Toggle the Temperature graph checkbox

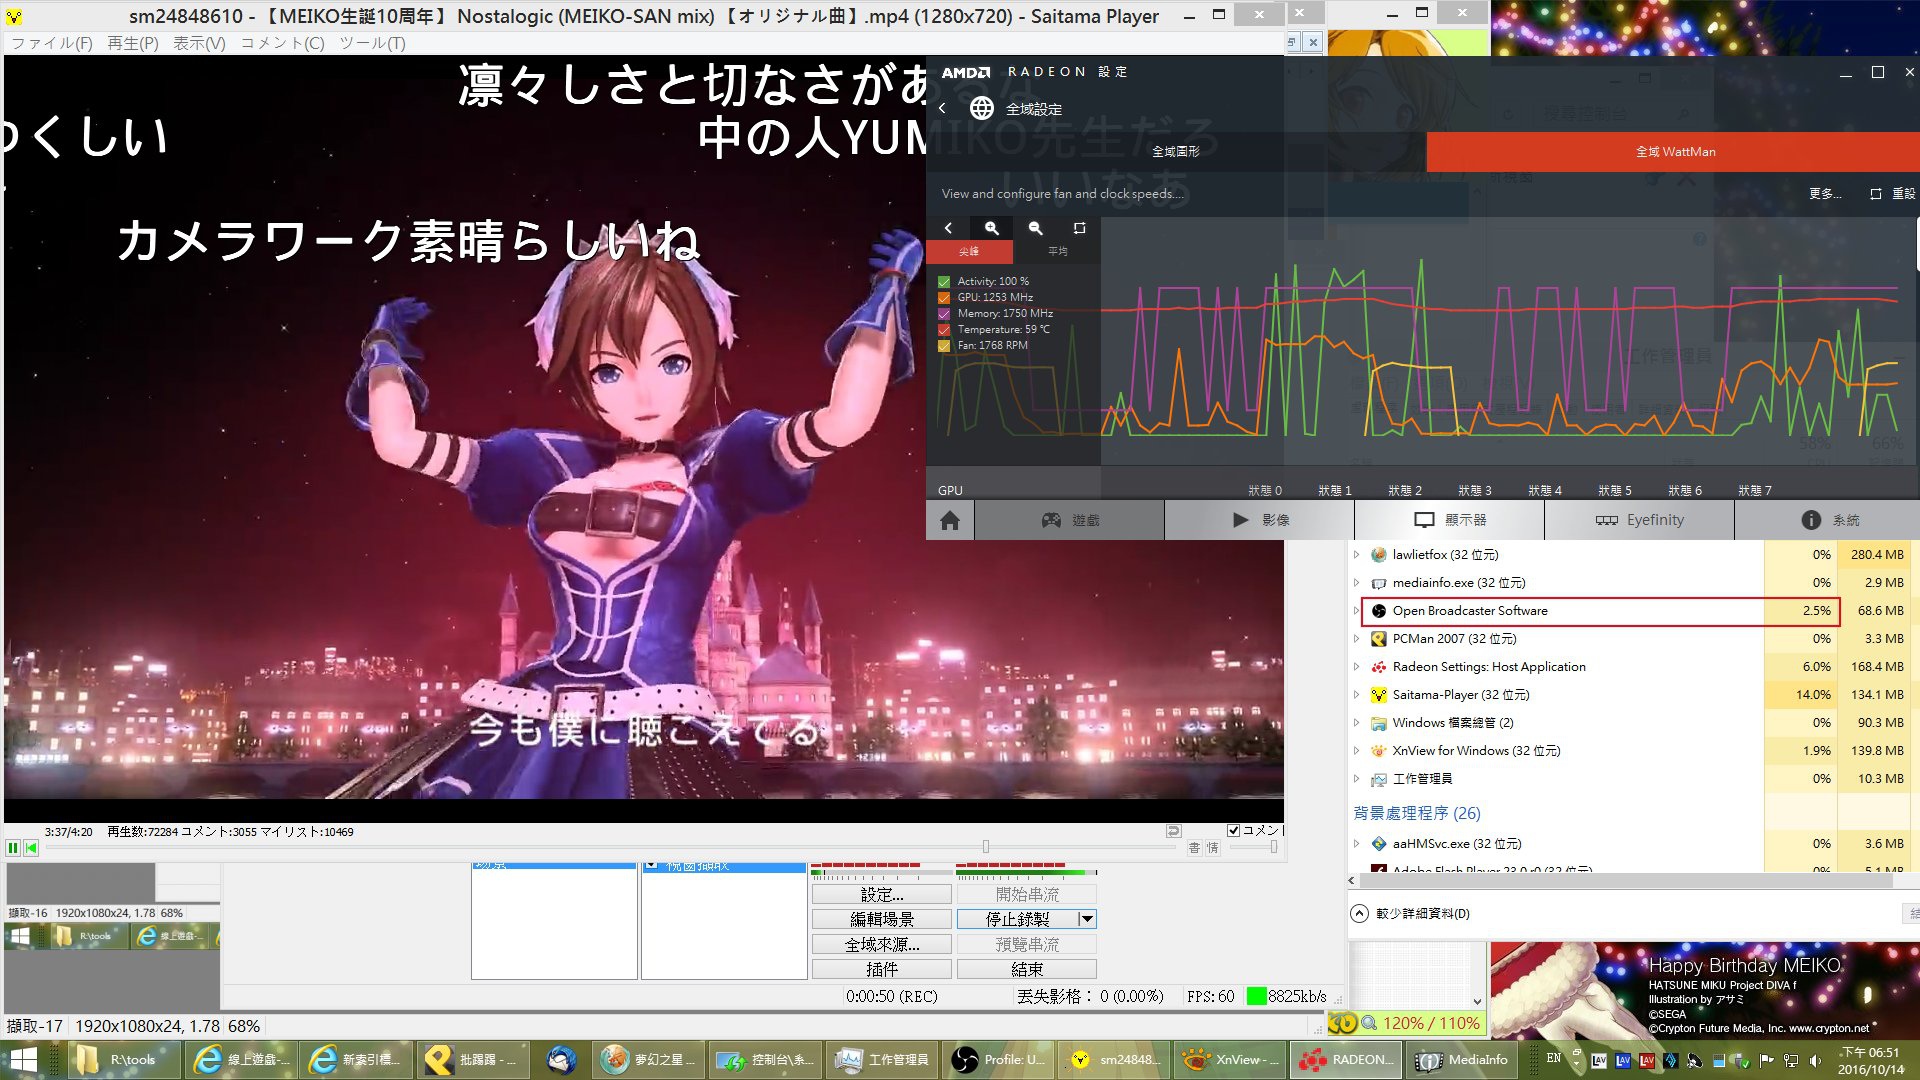point(944,330)
